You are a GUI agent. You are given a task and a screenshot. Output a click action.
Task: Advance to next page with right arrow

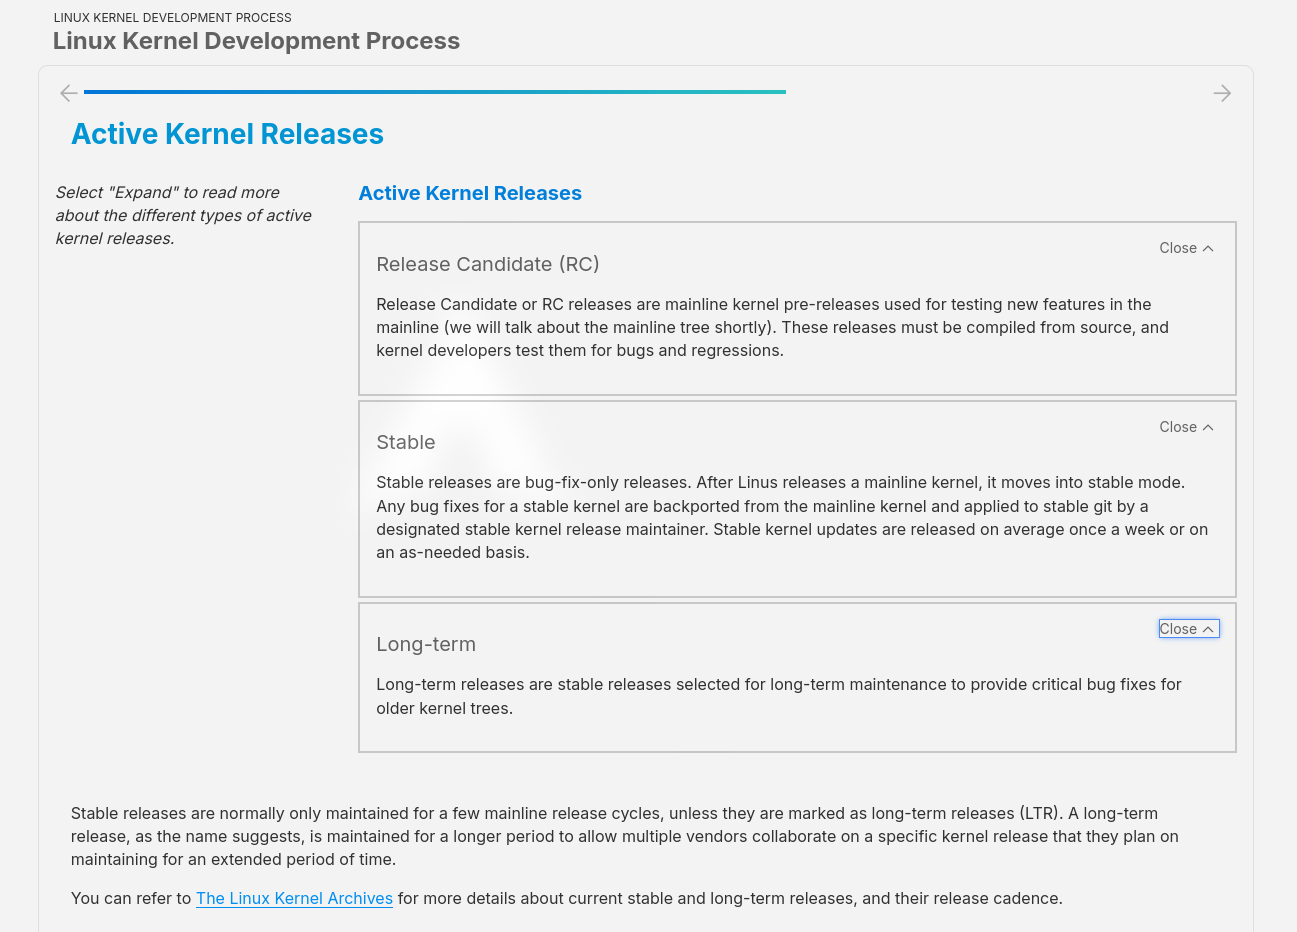point(1221,93)
